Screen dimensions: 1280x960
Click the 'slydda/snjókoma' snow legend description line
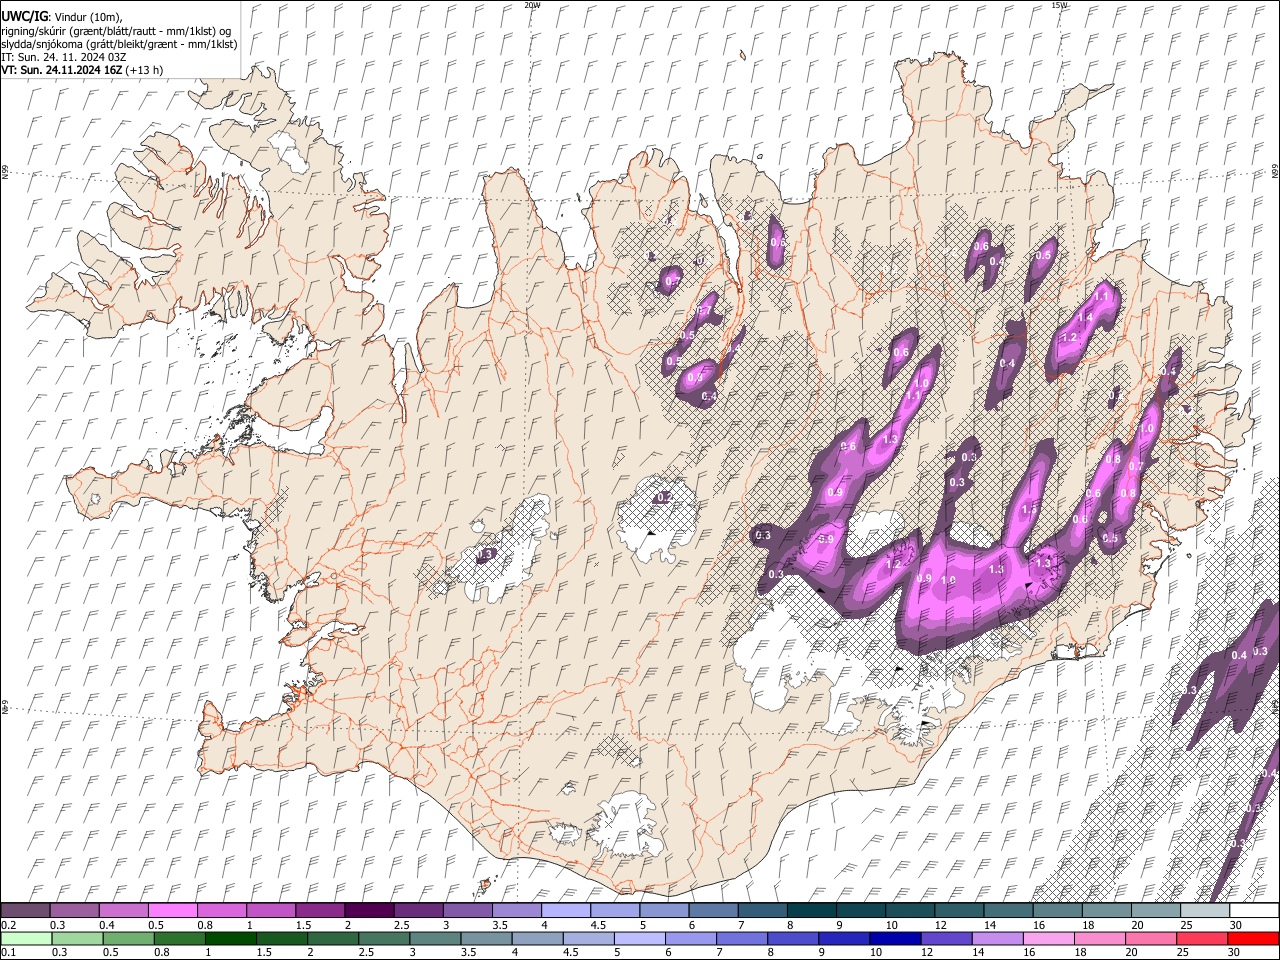(119, 44)
